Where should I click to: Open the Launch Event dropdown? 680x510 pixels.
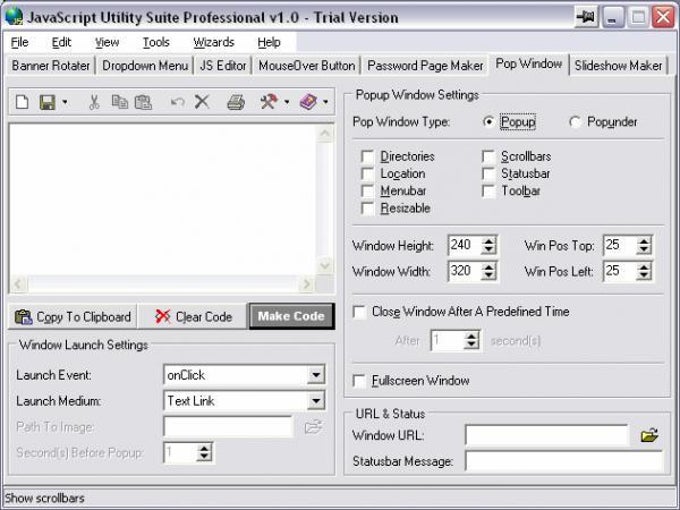pyautogui.click(x=316, y=375)
